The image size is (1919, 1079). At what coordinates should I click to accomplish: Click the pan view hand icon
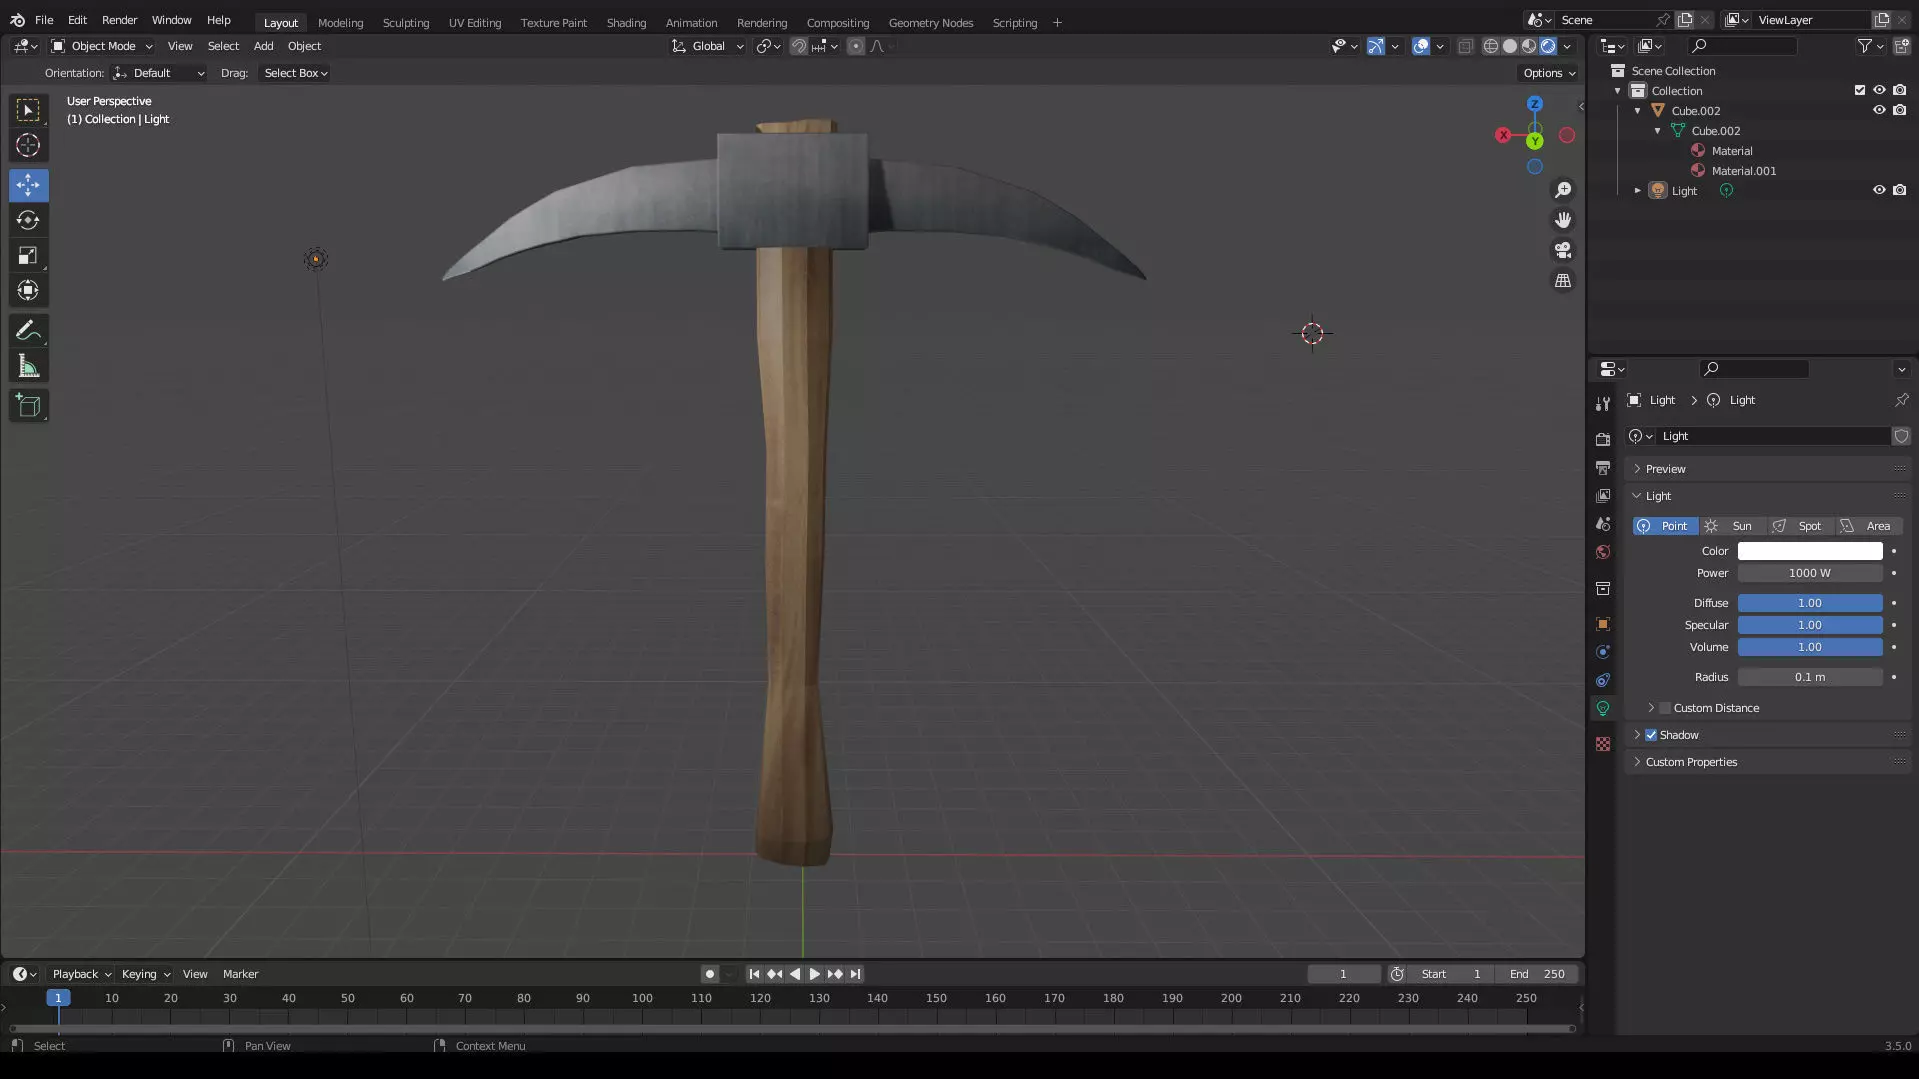1563,220
